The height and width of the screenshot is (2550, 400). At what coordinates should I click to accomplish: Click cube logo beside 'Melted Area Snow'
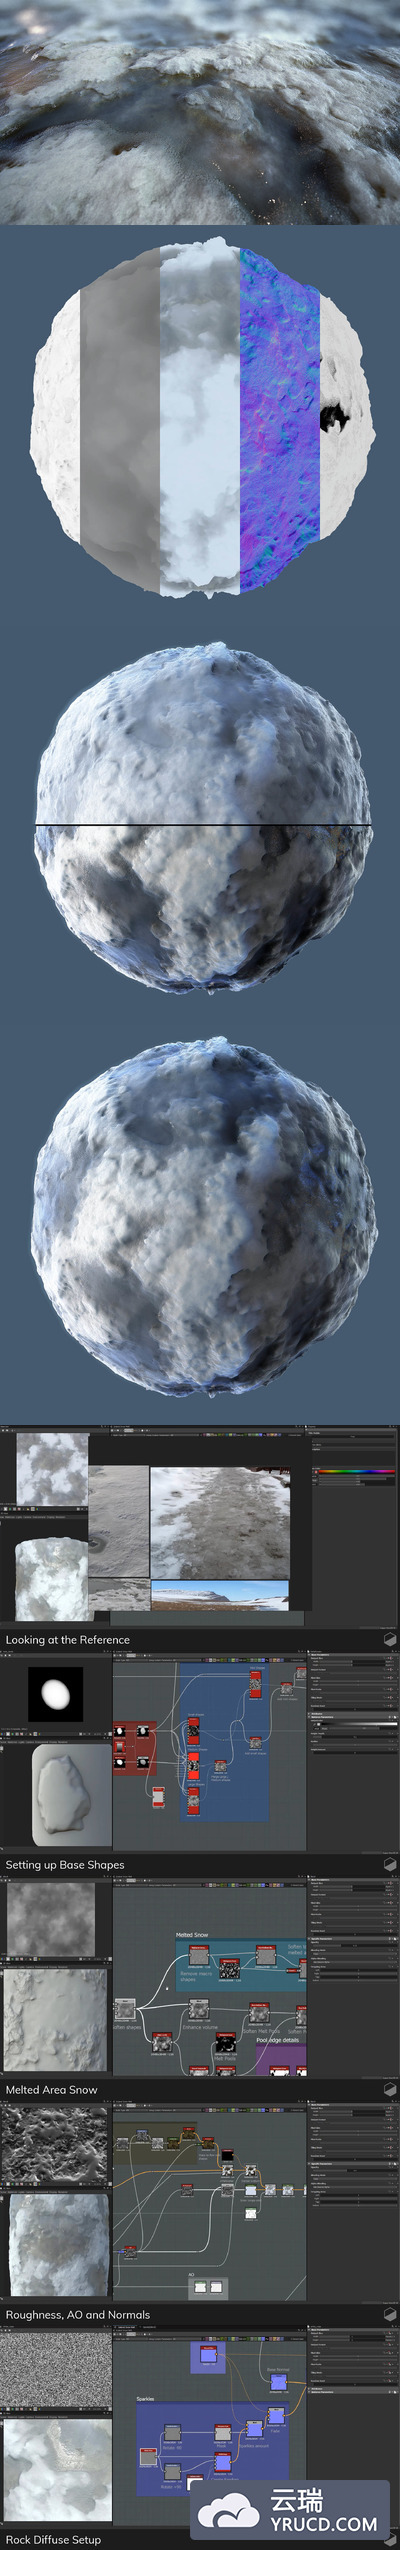coord(389,2089)
